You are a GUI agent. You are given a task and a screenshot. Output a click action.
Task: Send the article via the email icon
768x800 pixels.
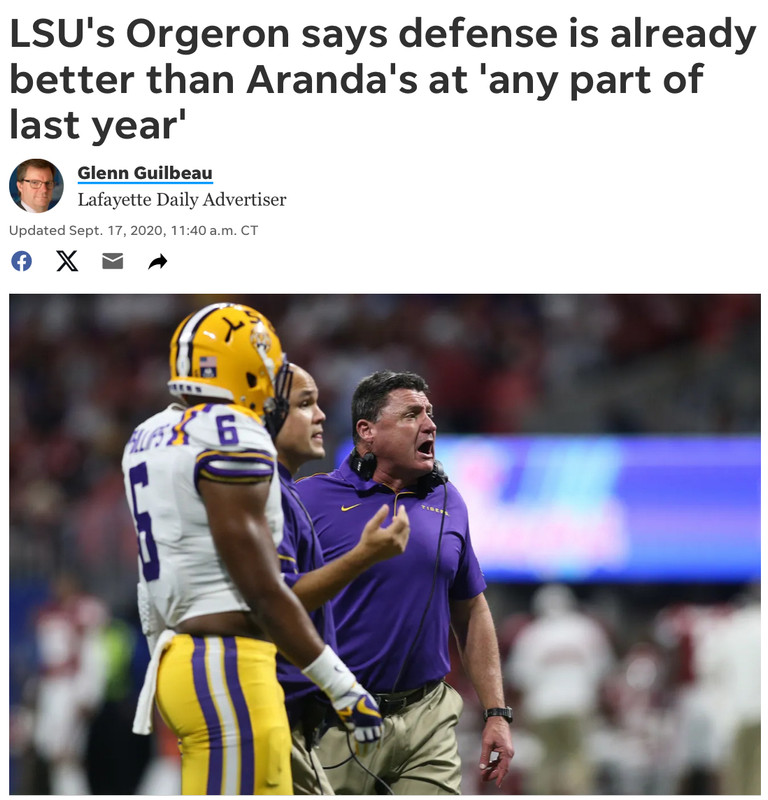coord(112,261)
